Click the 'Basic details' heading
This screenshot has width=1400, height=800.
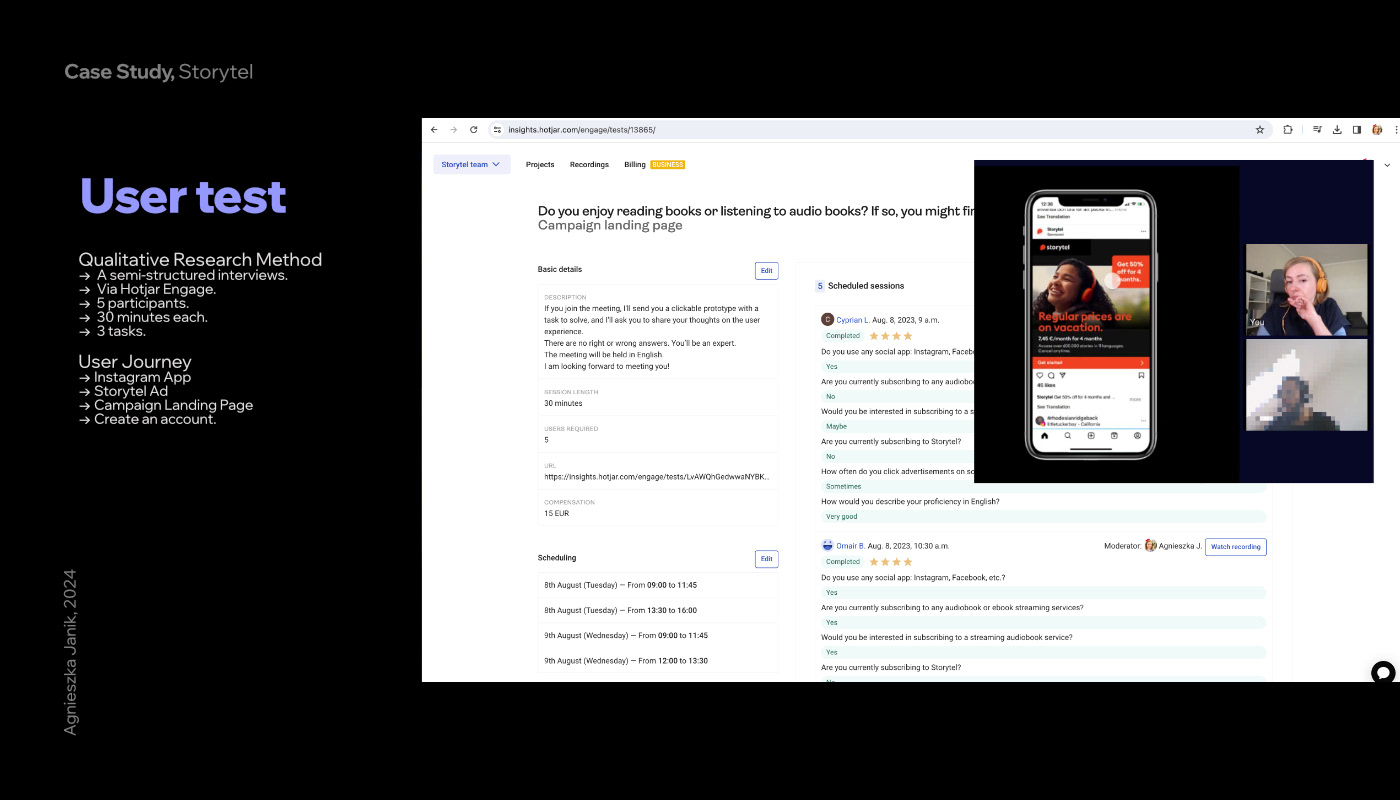(x=560, y=269)
